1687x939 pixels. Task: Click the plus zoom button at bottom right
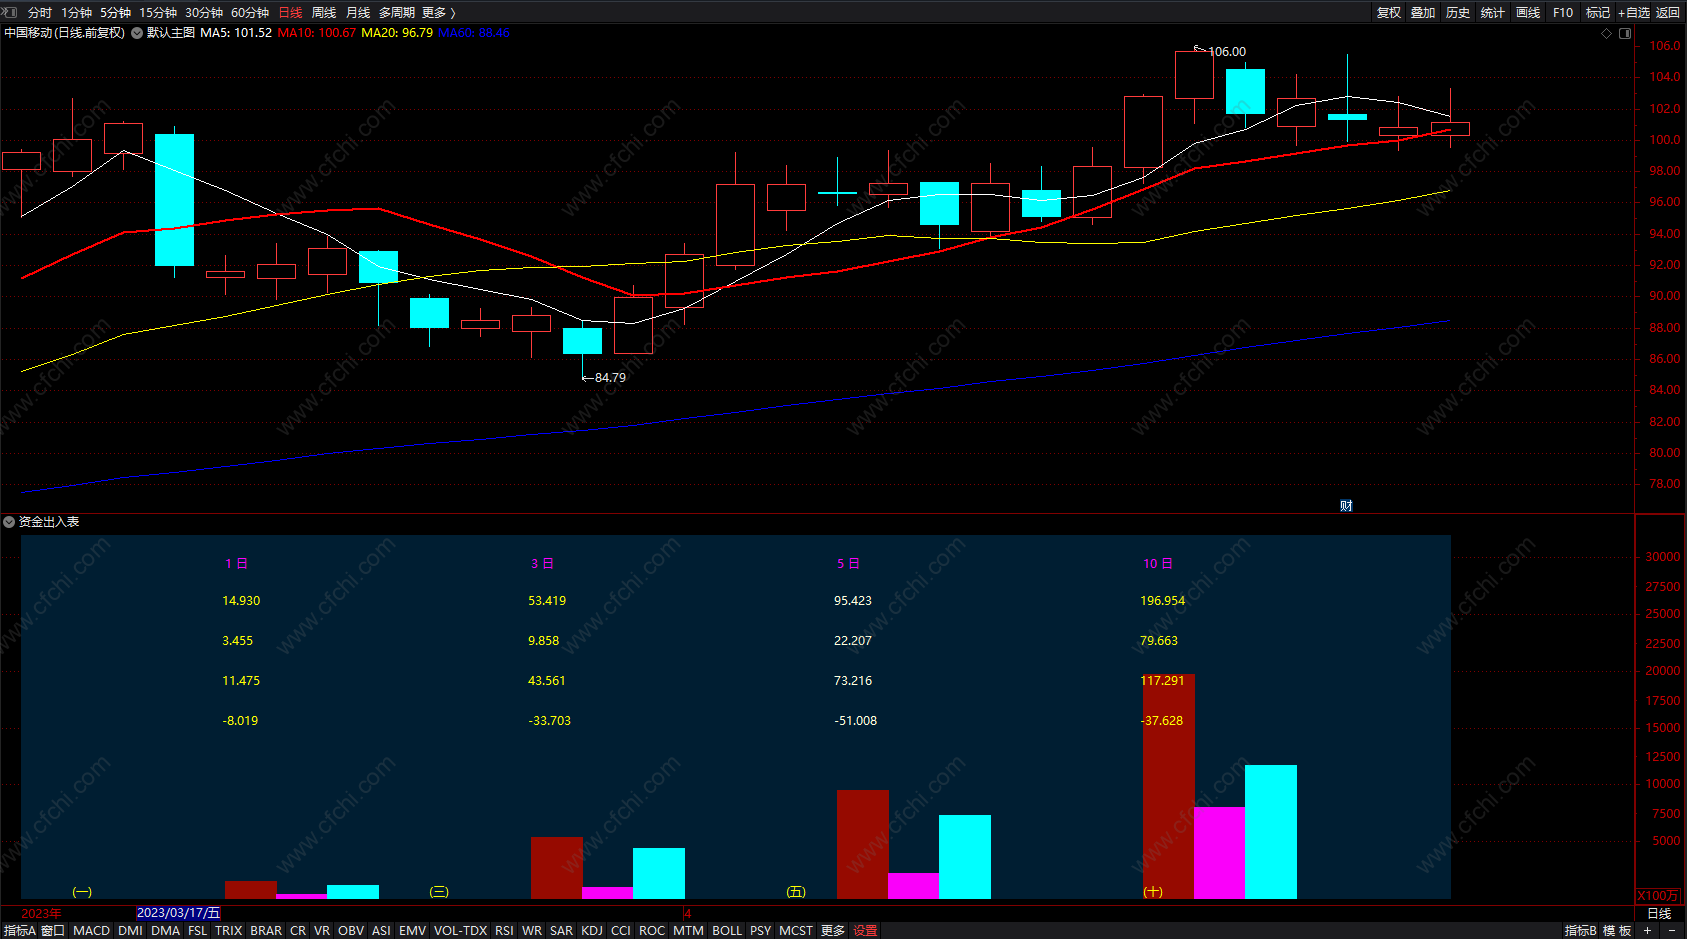click(x=1647, y=930)
